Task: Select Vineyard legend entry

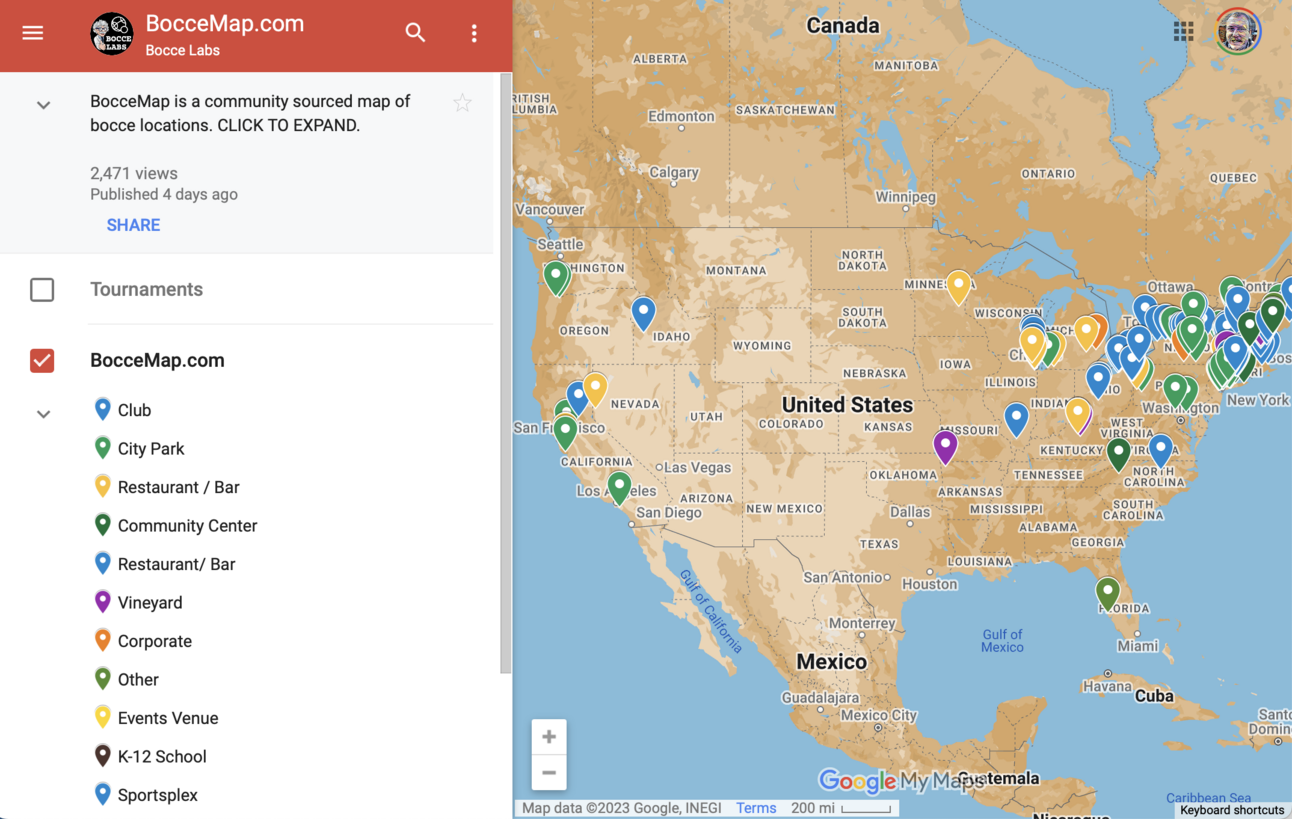Action: [150, 603]
